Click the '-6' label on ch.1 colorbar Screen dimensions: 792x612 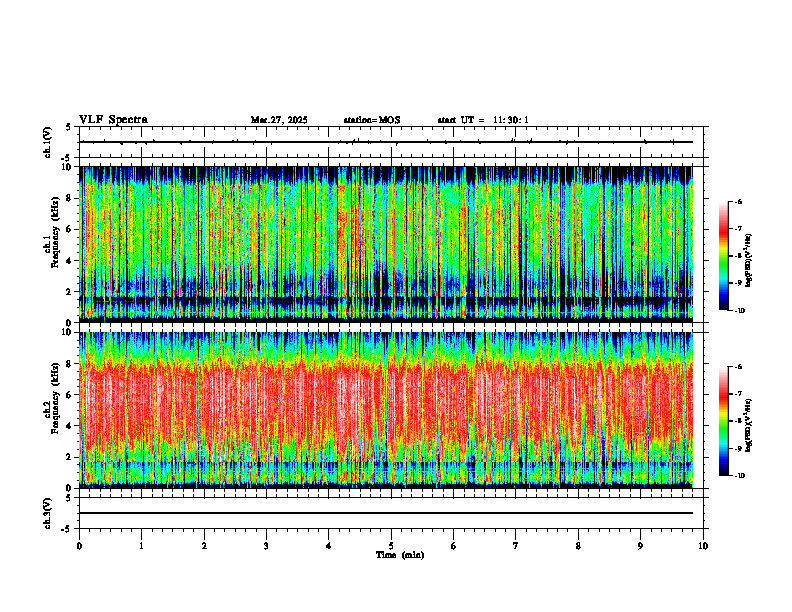[x=738, y=201]
